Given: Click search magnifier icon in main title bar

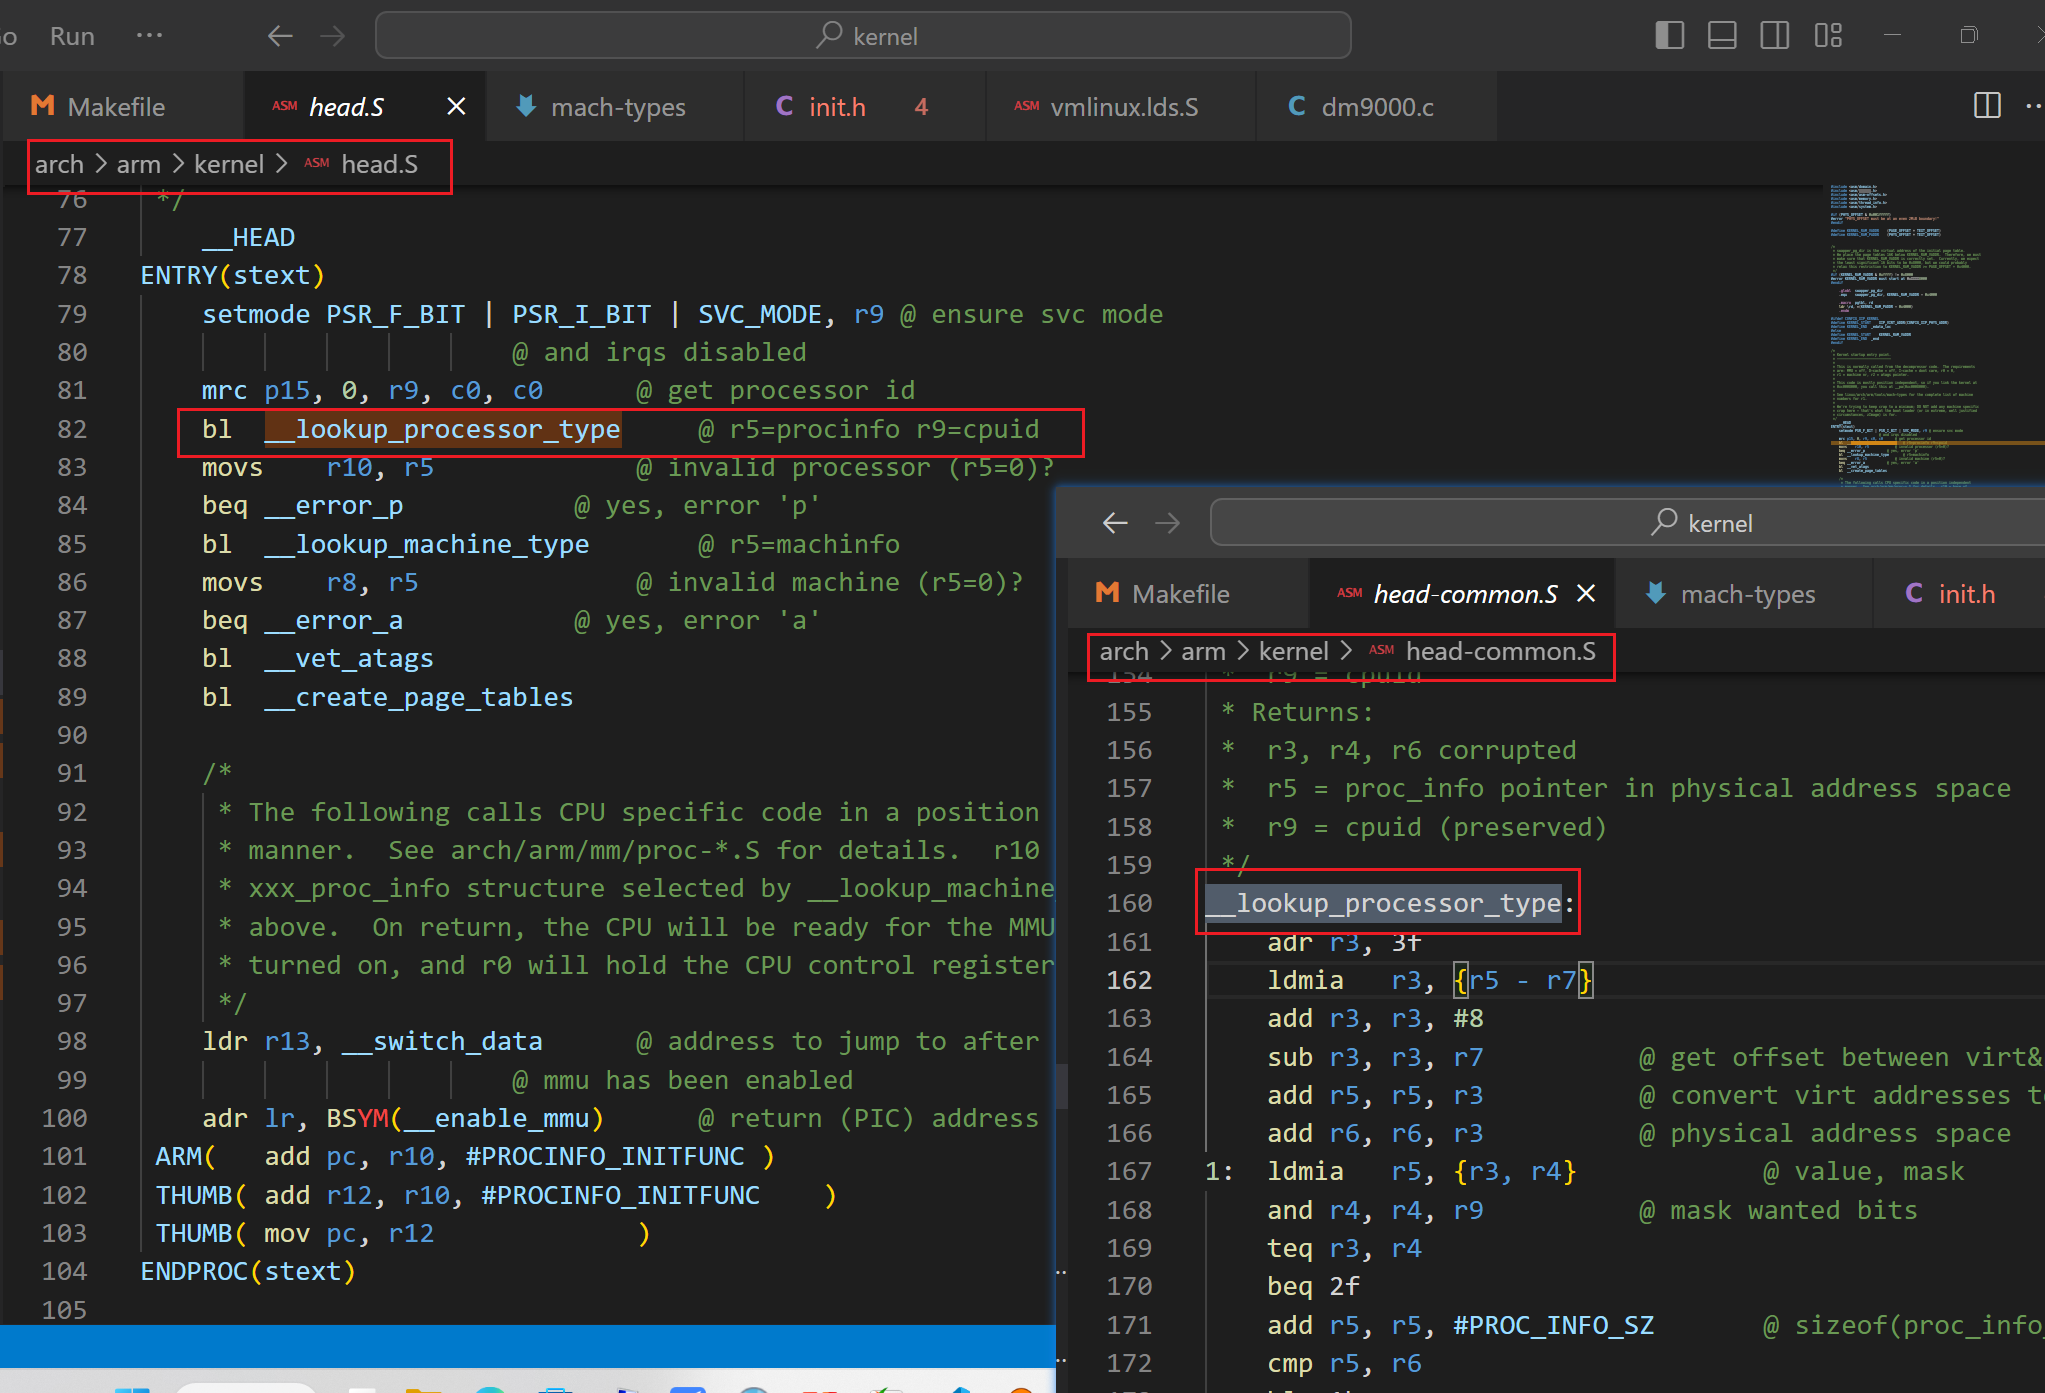Looking at the screenshot, I should tap(829, 35).
